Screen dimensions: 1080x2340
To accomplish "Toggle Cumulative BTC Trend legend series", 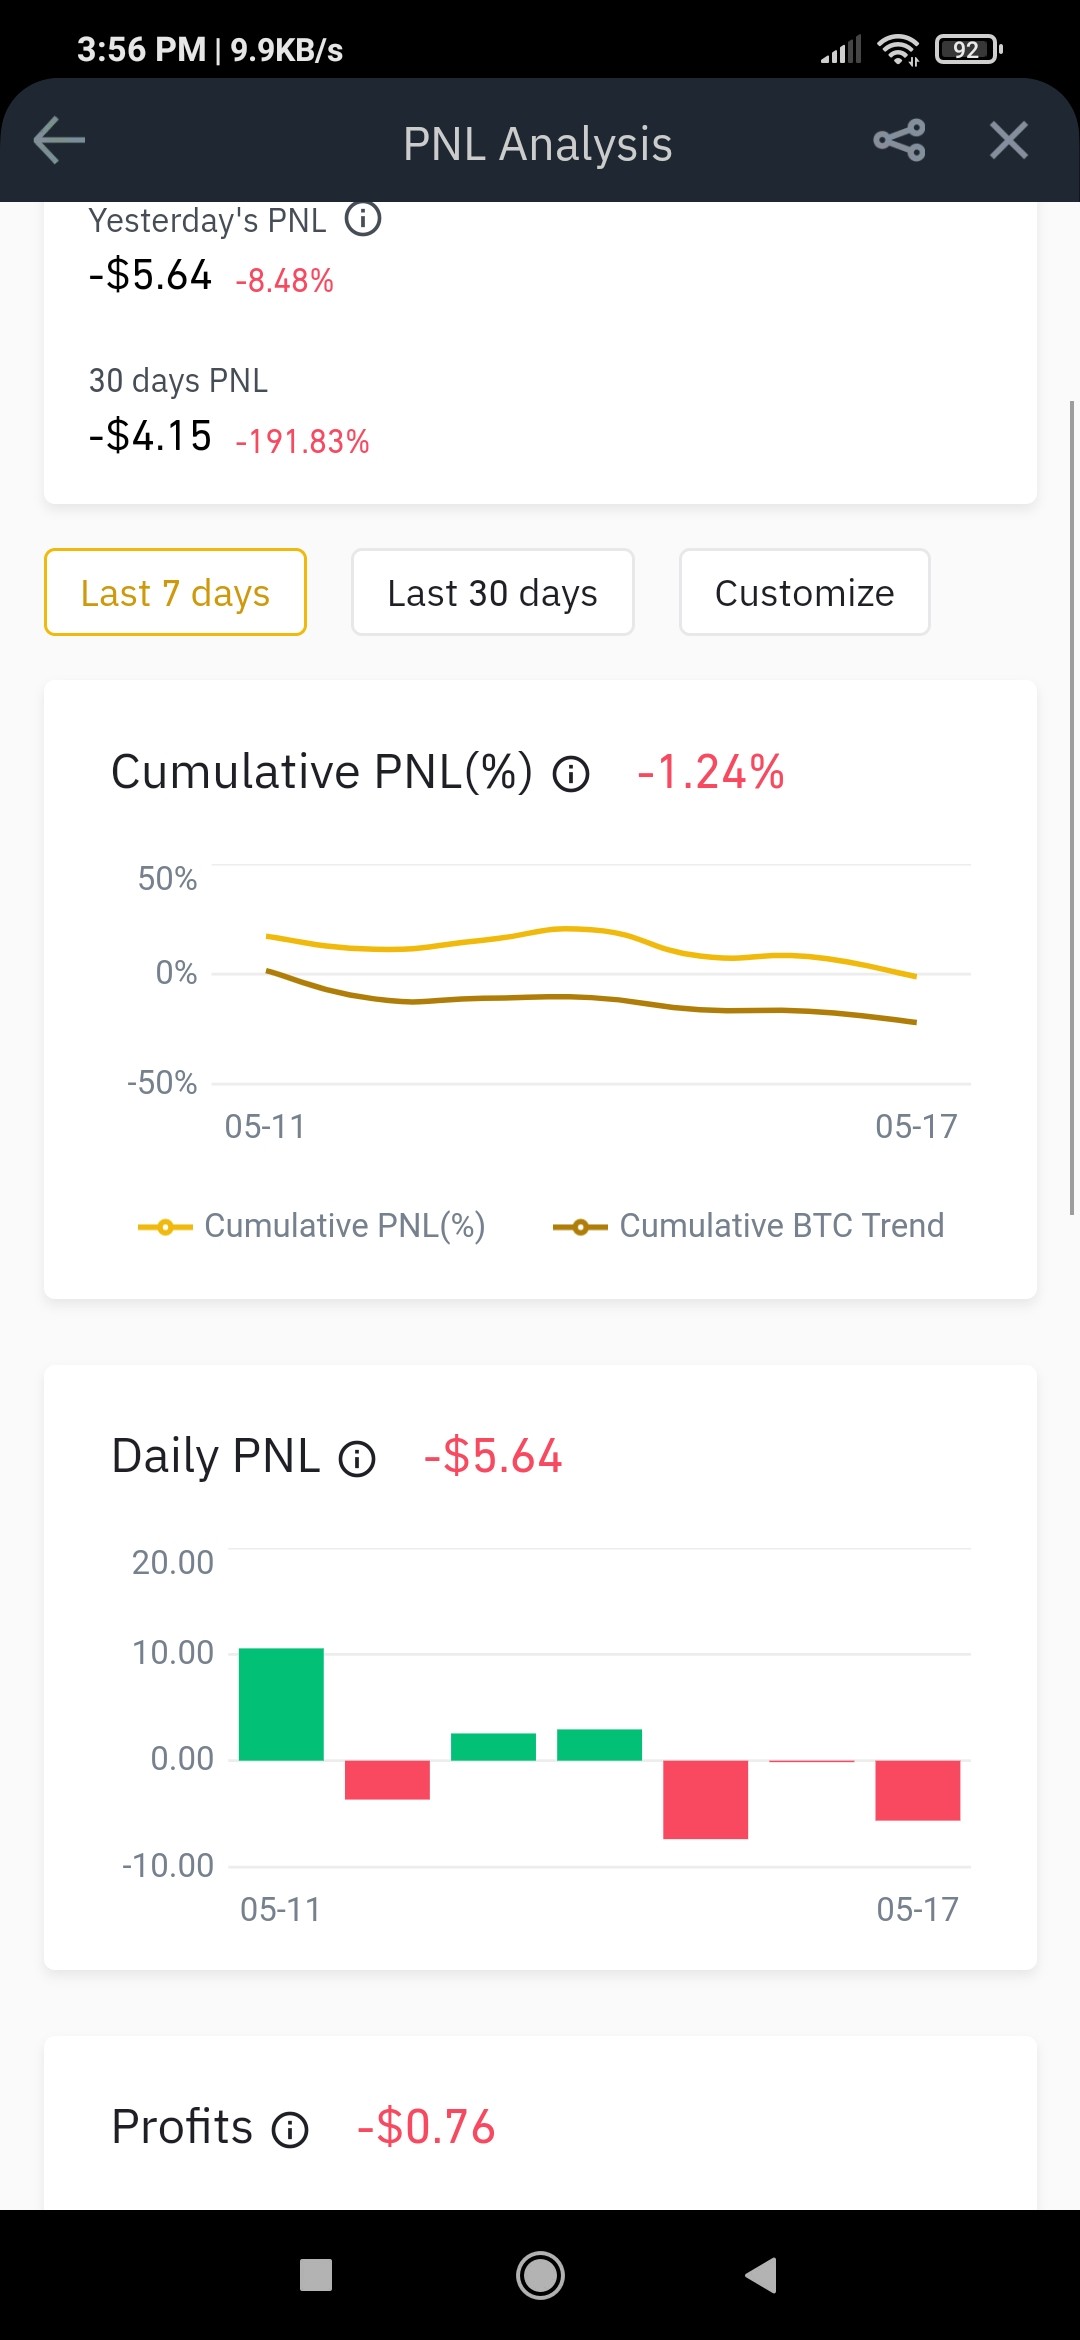I will pos(748,1226).
